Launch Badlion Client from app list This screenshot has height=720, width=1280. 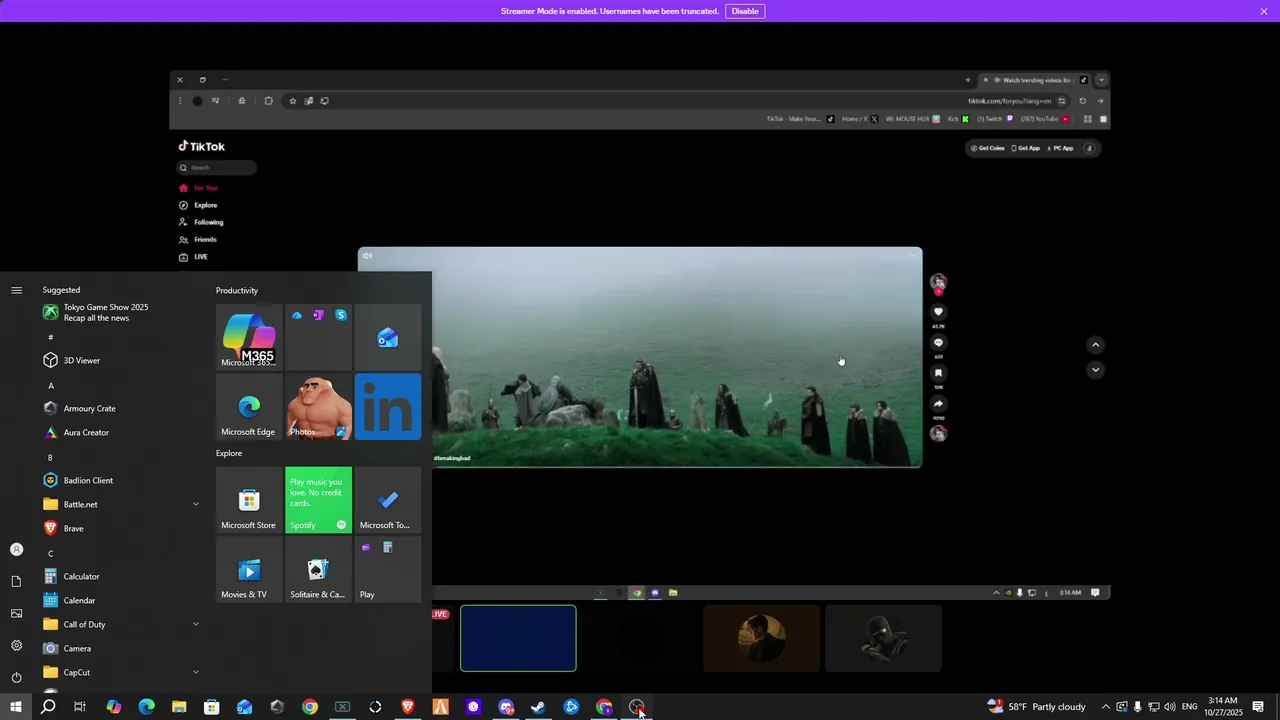pyautogui.click(x=120, y=480)
